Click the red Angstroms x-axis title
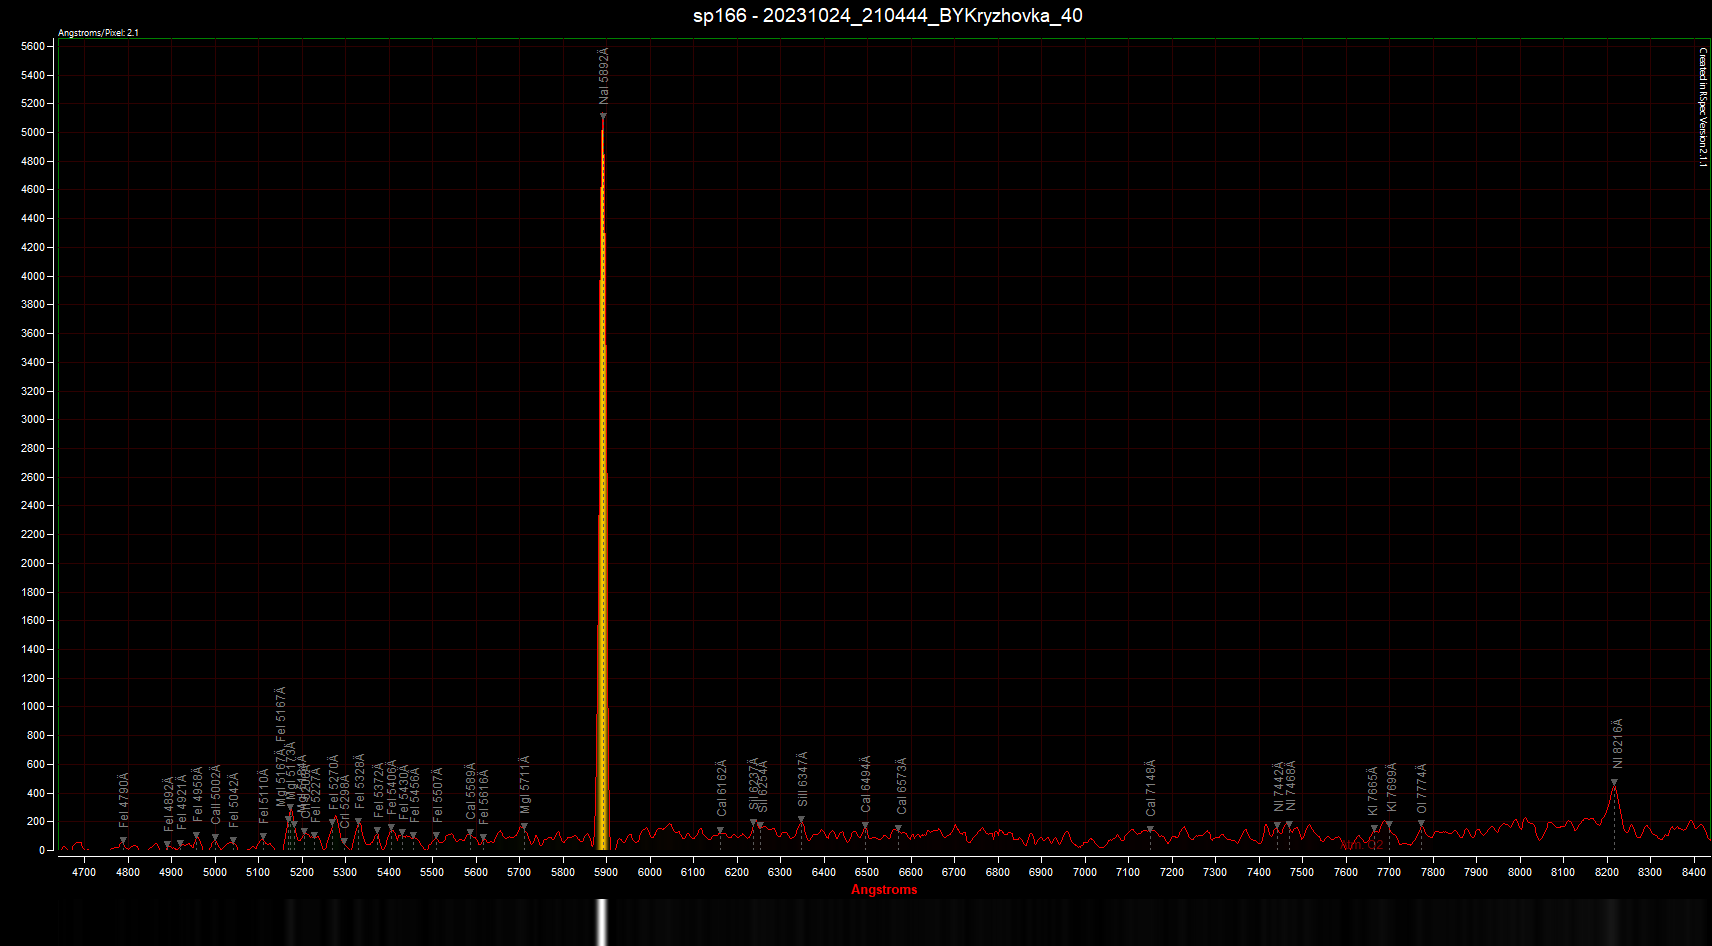The width and height of the screenshot is (1712, 946). click(x=884, y=889)
